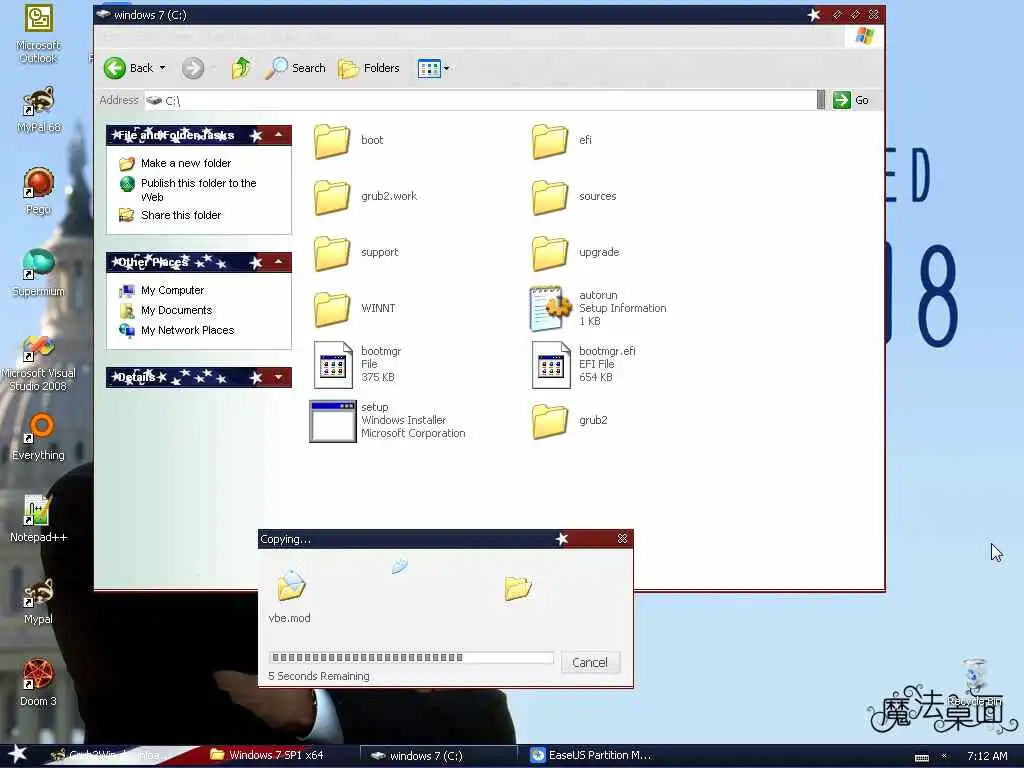Click the 7:12 AM taskbar clock

[987, 756]
